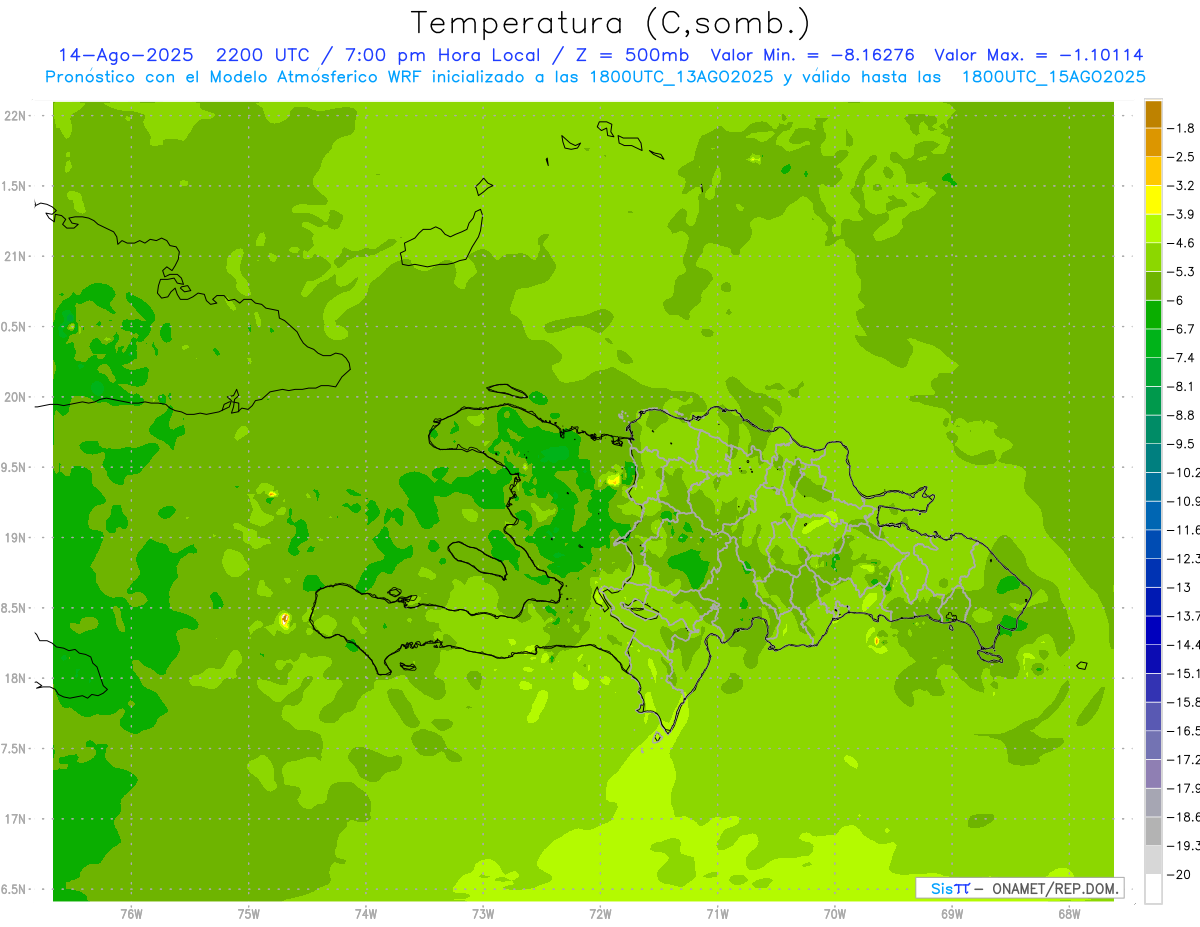Screen dimensions: 1200x927
Task: Pick the bright yellow colorbar swatch above -3.9
Action: [1153, 200]
